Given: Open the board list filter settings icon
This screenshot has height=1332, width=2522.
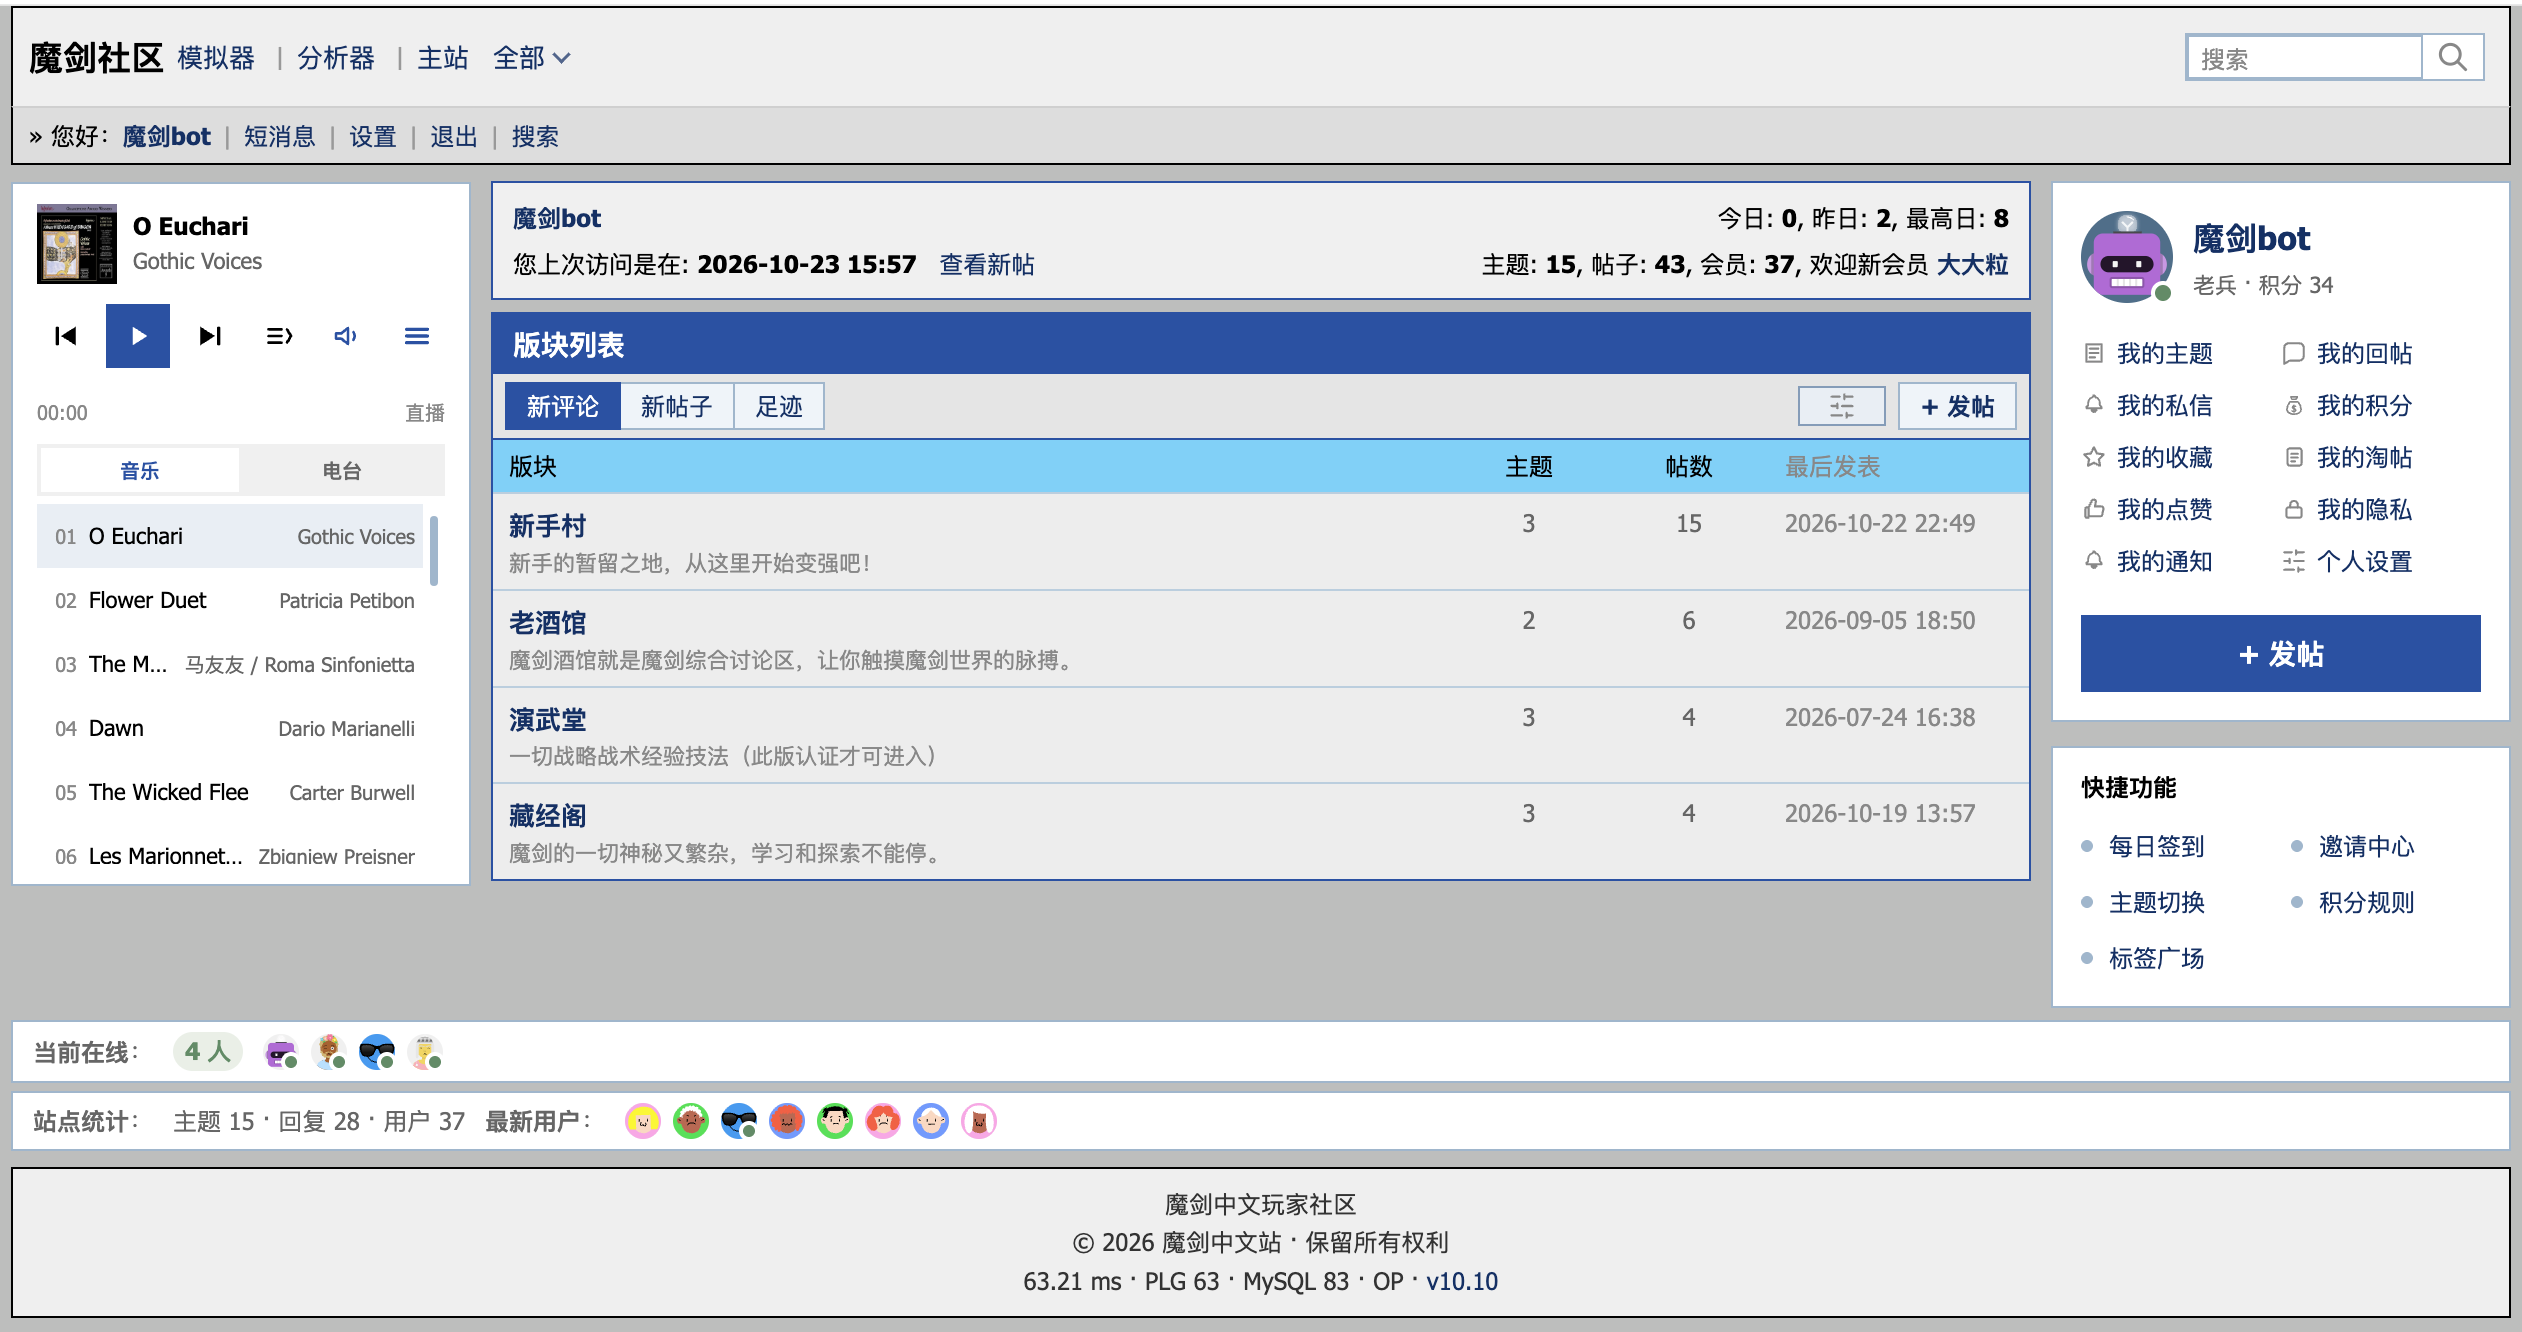Looking at the screenshot, I should [1842, 406].
